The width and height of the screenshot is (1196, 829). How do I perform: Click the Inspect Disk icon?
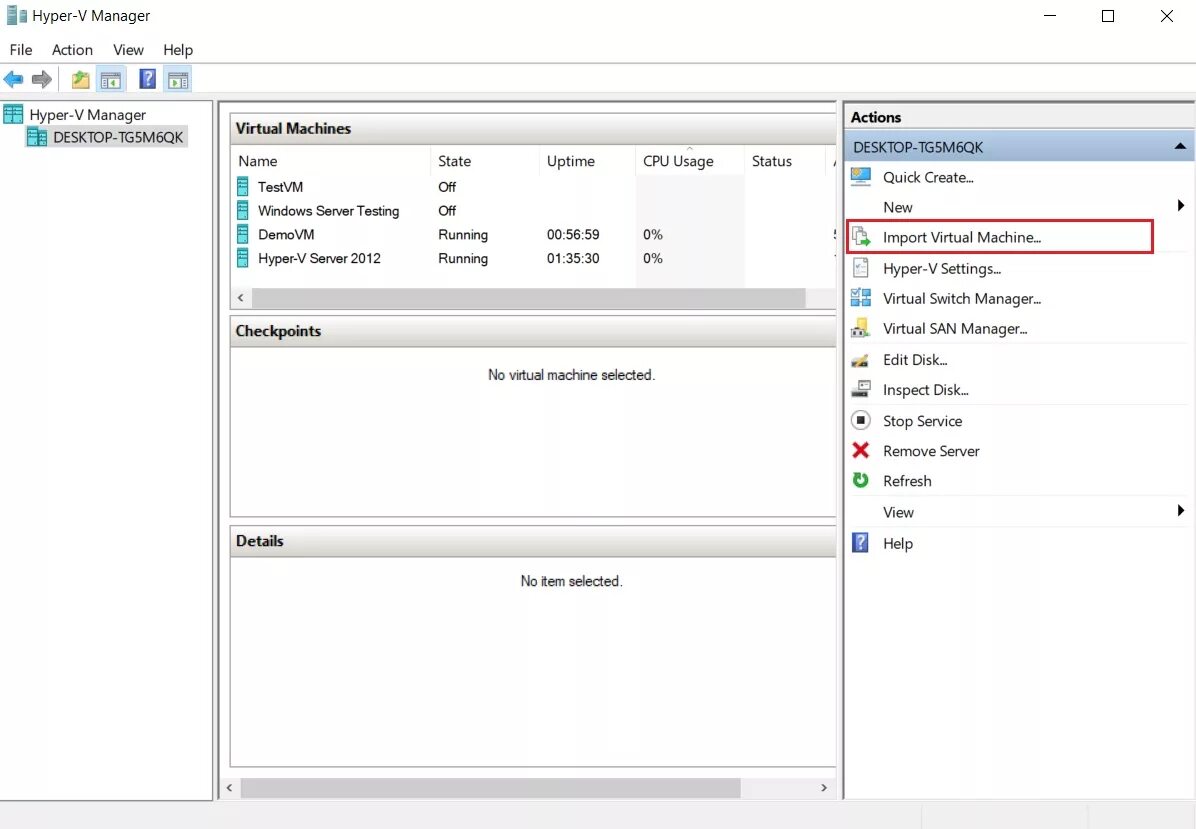pos(861,390)
